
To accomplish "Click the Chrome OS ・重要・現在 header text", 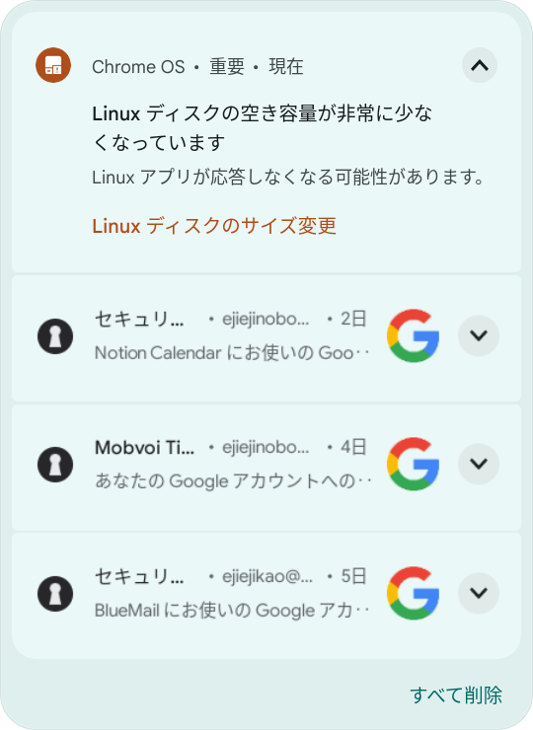I will click(x=198, y=67).
